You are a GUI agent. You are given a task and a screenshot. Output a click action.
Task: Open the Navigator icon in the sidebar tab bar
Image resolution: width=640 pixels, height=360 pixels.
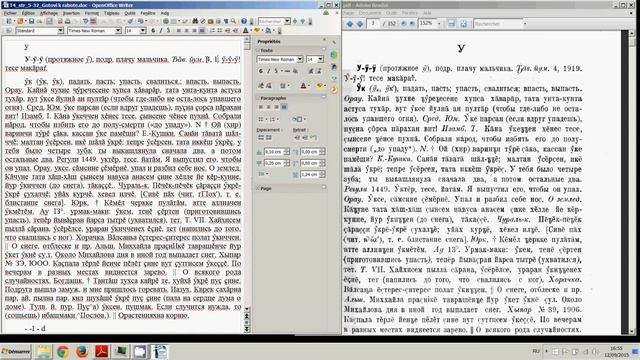point(334,89)
